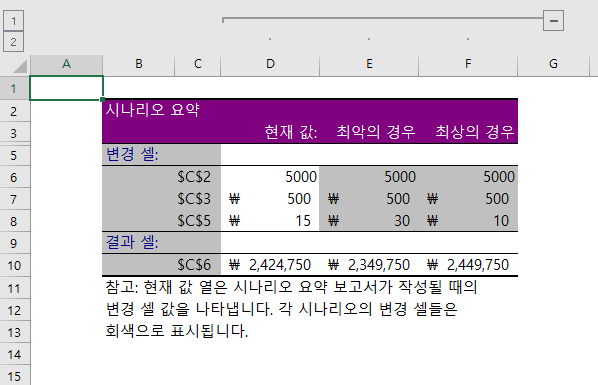This screenshot has height=385, width=598.
Task: Select row 11 header
Action: (14, 288)
